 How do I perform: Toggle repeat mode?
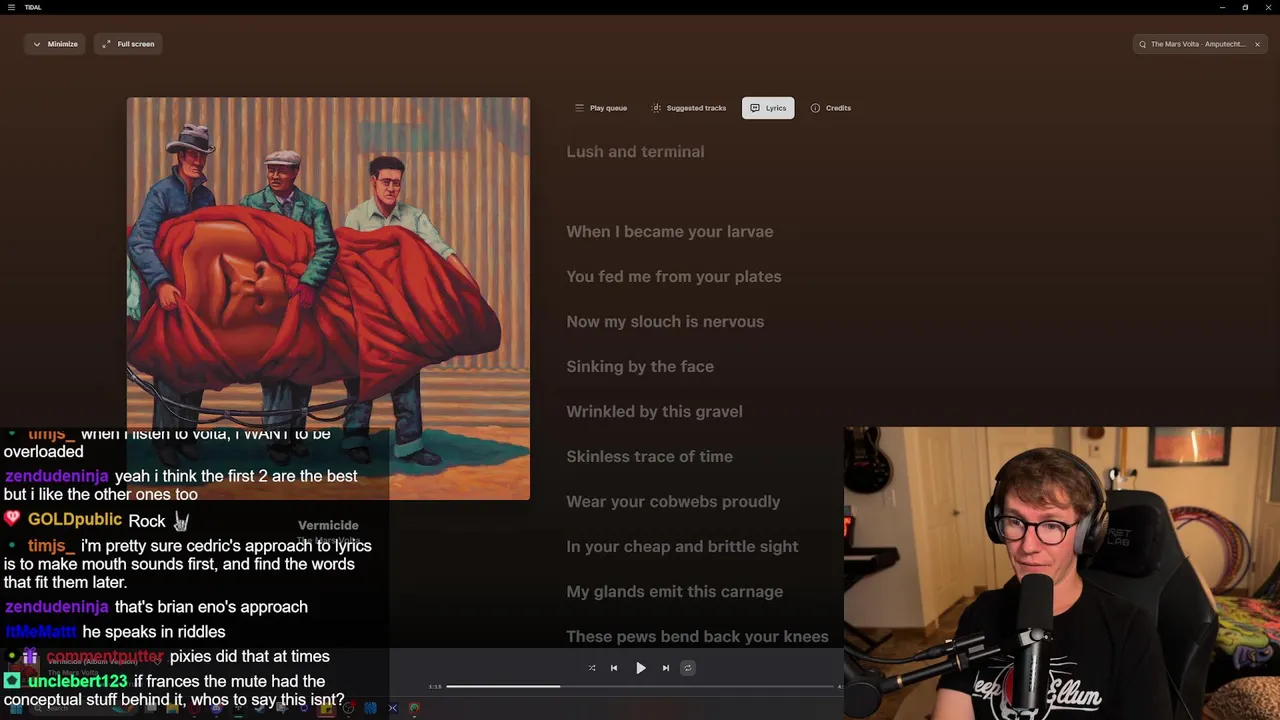coord(688,668)
